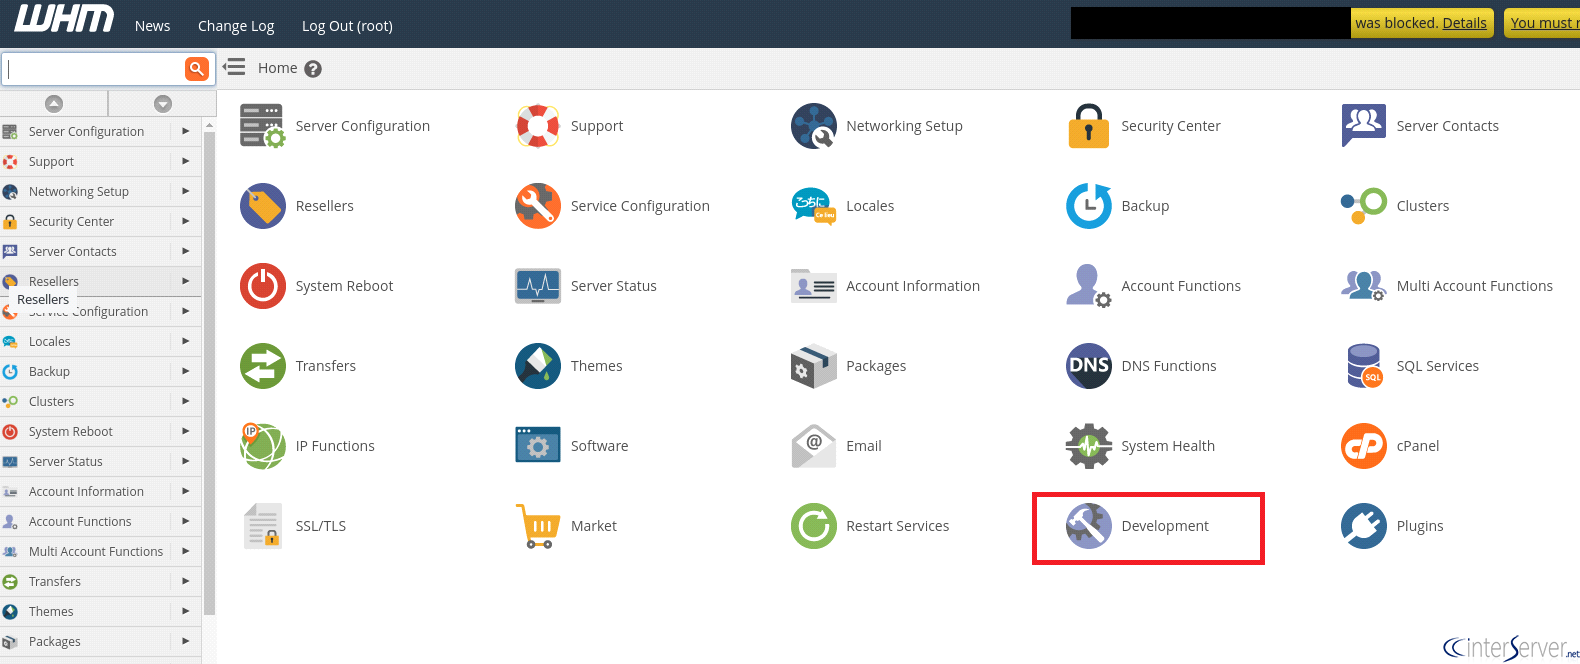This screenshot has height=664, width=1580.
Task: Click the DNS Functions icon
Action: 1089,366
